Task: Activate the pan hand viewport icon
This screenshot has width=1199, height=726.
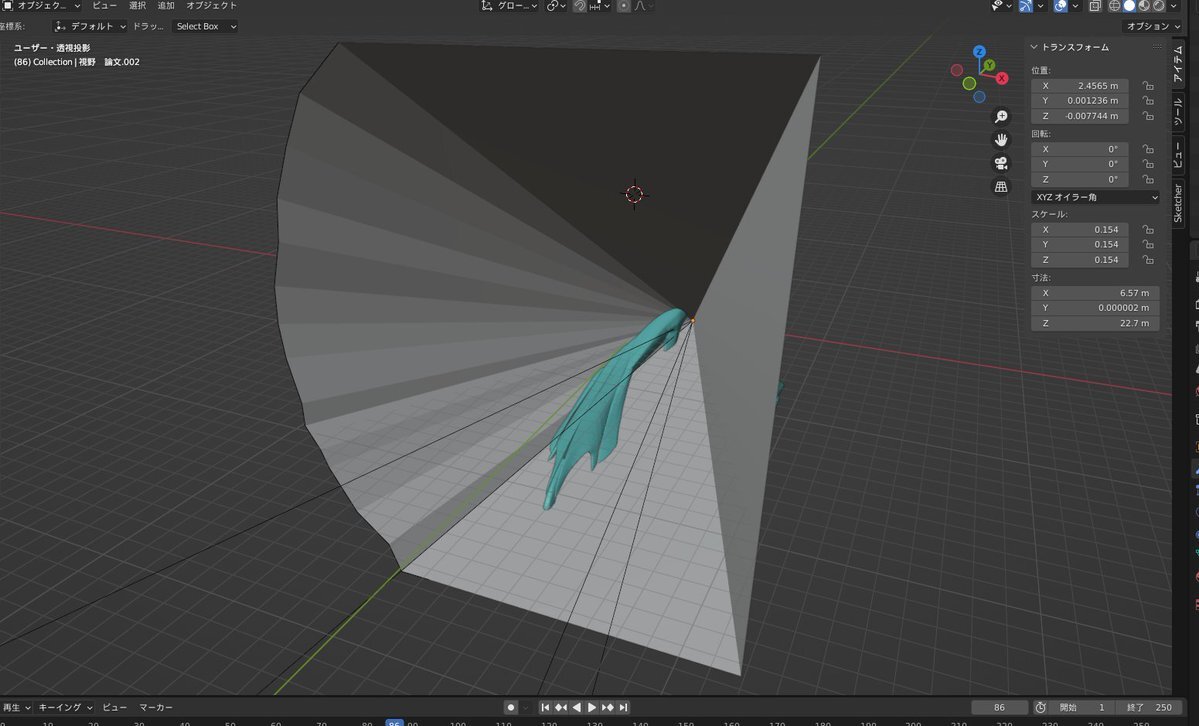Action: click(1000, 140)
